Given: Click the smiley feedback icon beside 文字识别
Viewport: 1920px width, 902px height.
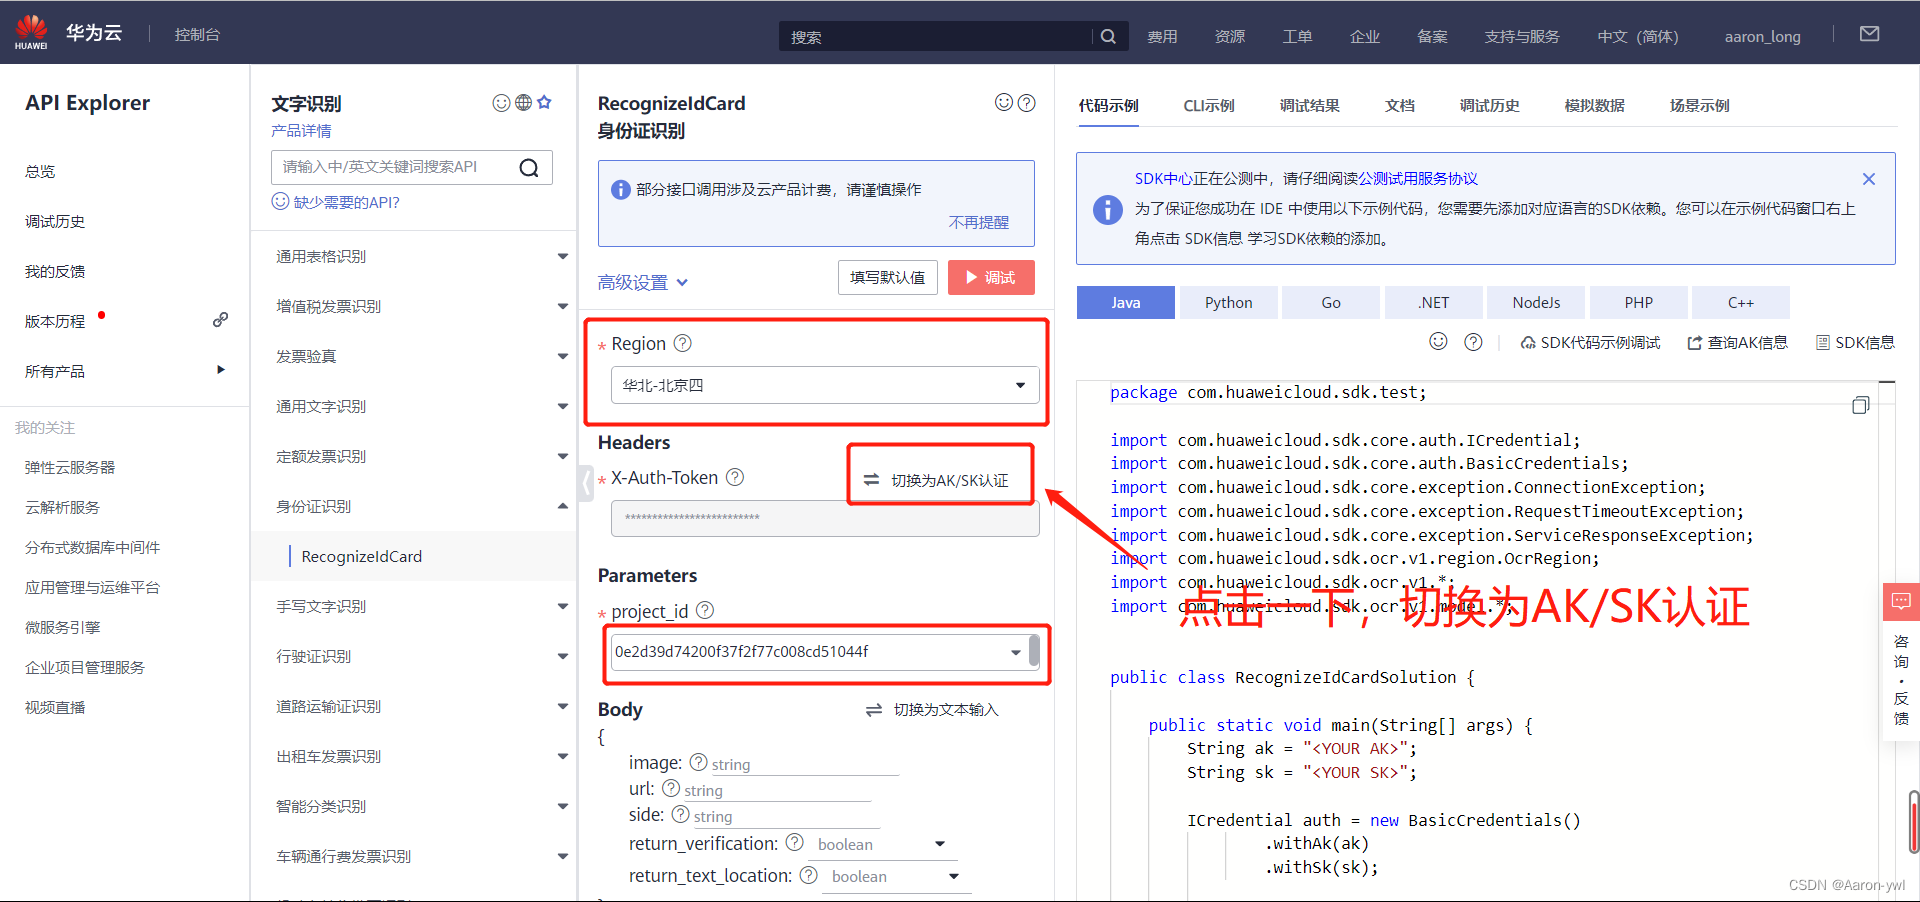Looking at the screenshot, I should (501, 103).
